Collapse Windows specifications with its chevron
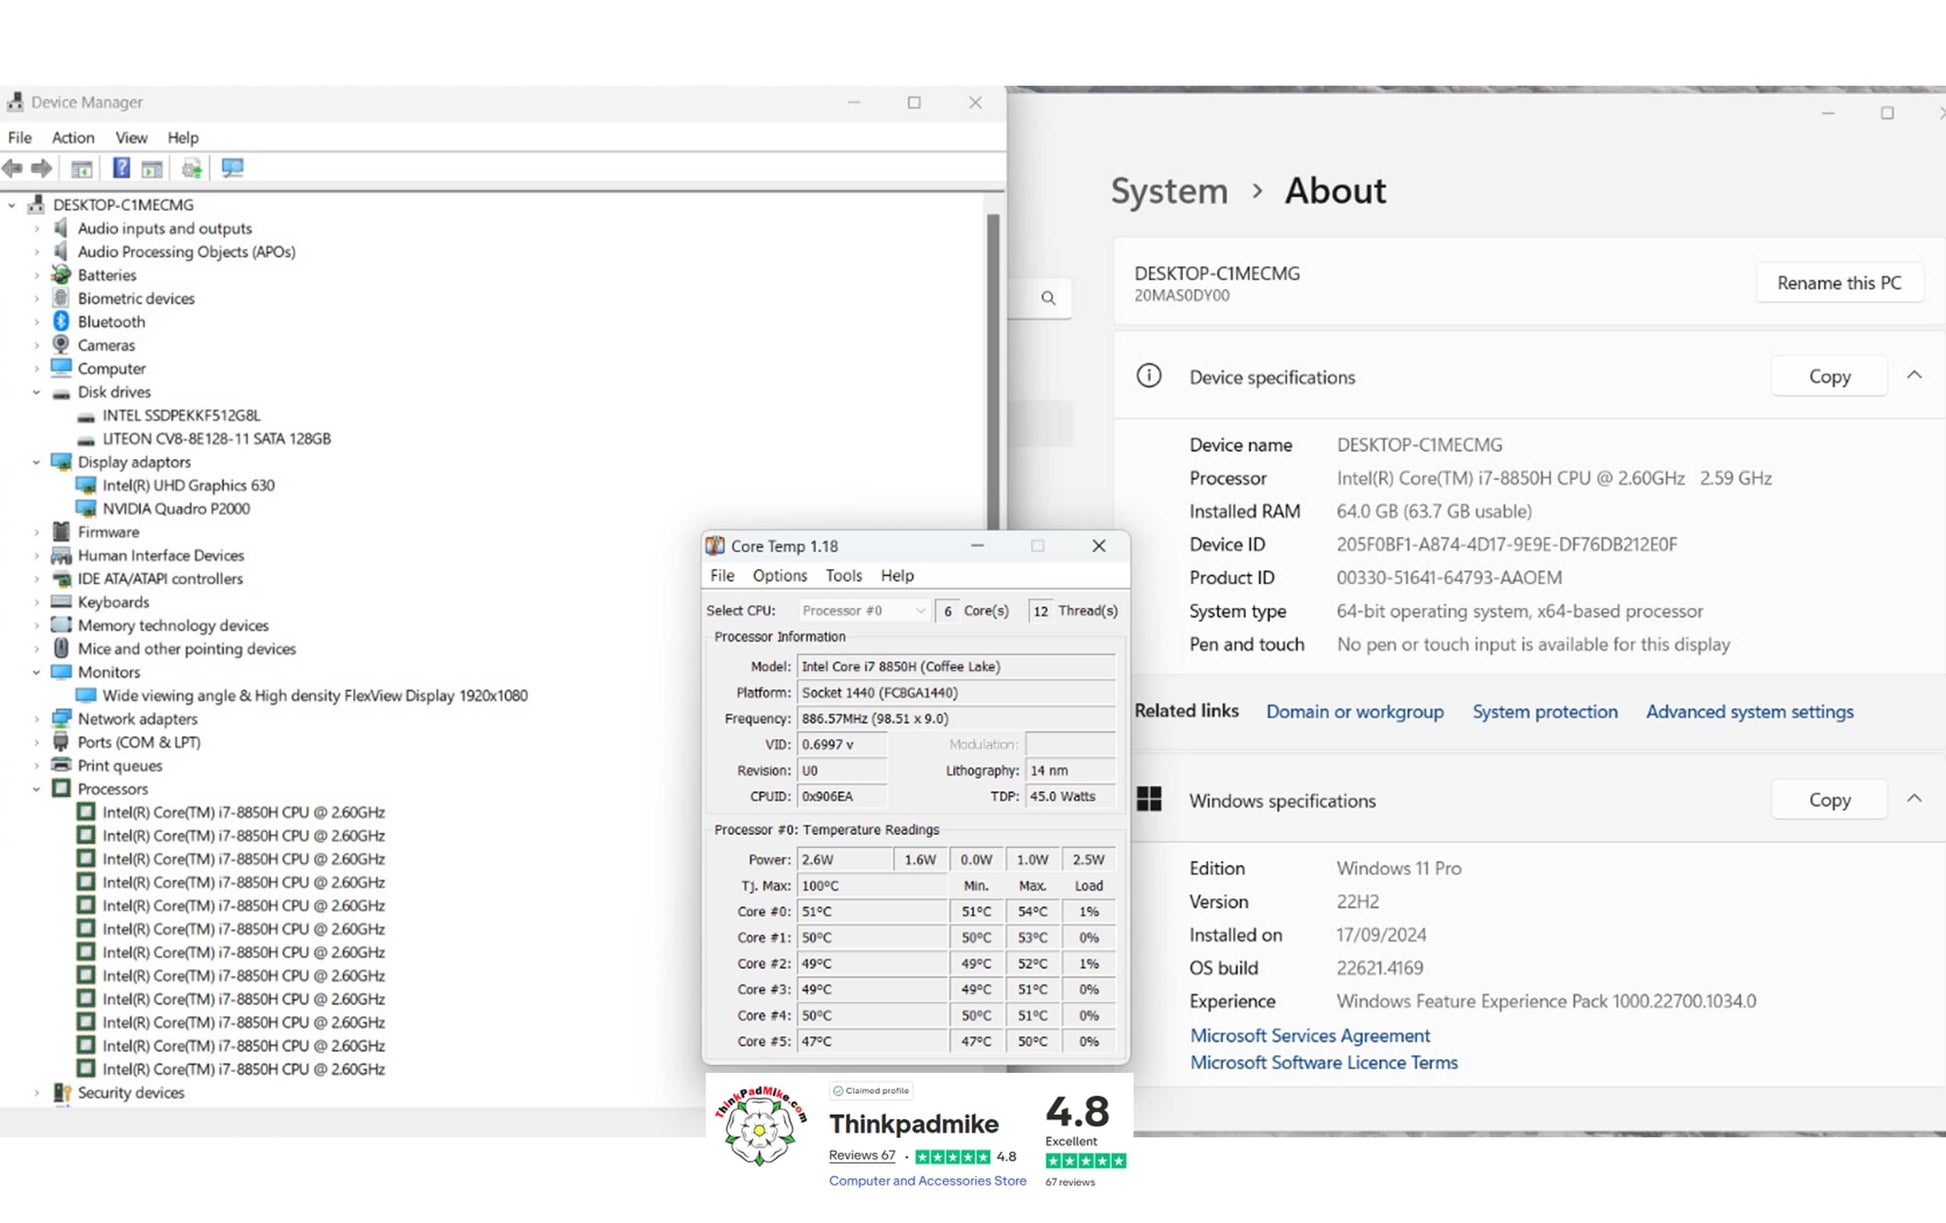 [x=1914, y=799]
